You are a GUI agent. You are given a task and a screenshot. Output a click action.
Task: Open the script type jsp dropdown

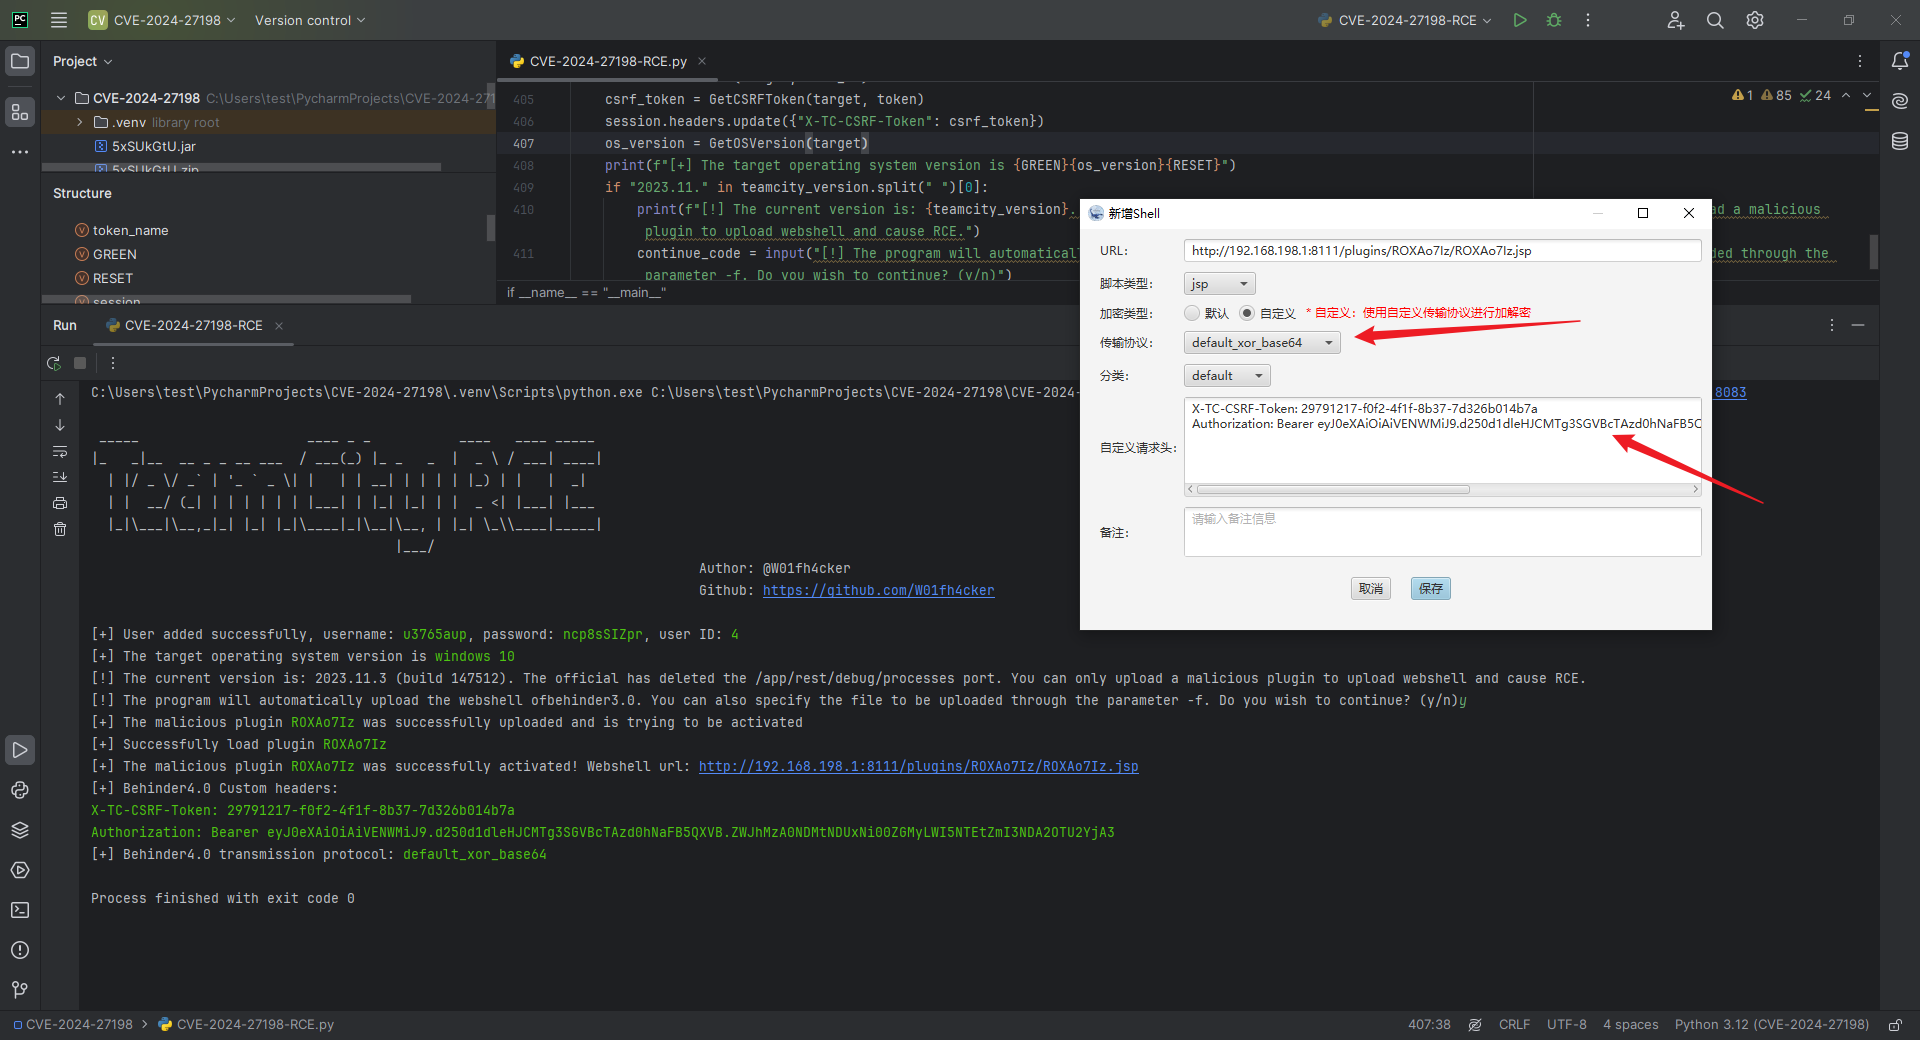pyautogui.click(x=1220, y=284)
